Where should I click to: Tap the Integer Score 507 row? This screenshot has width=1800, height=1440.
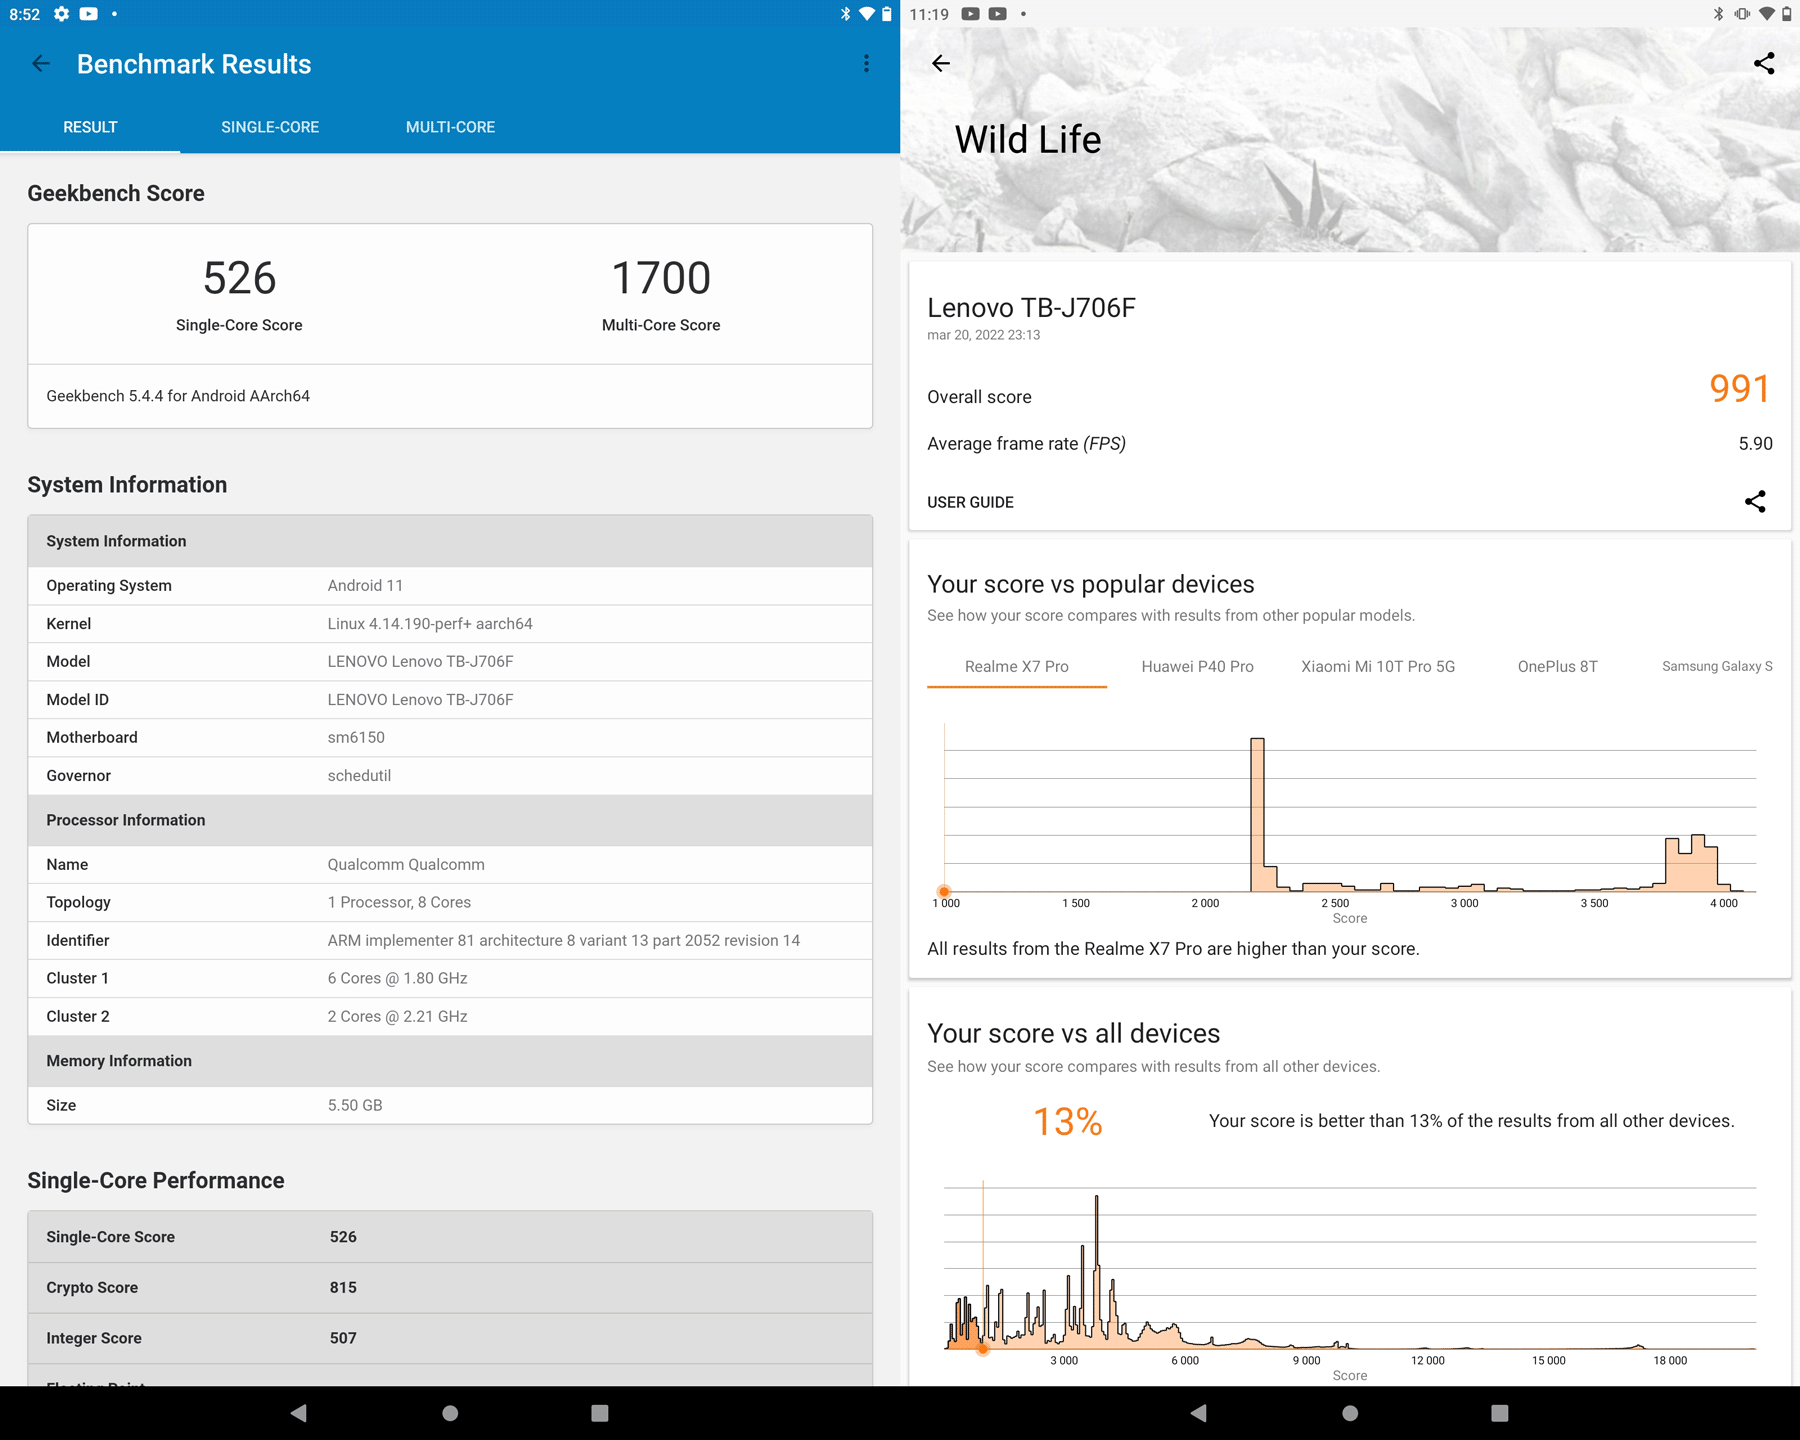point(450,1338)
